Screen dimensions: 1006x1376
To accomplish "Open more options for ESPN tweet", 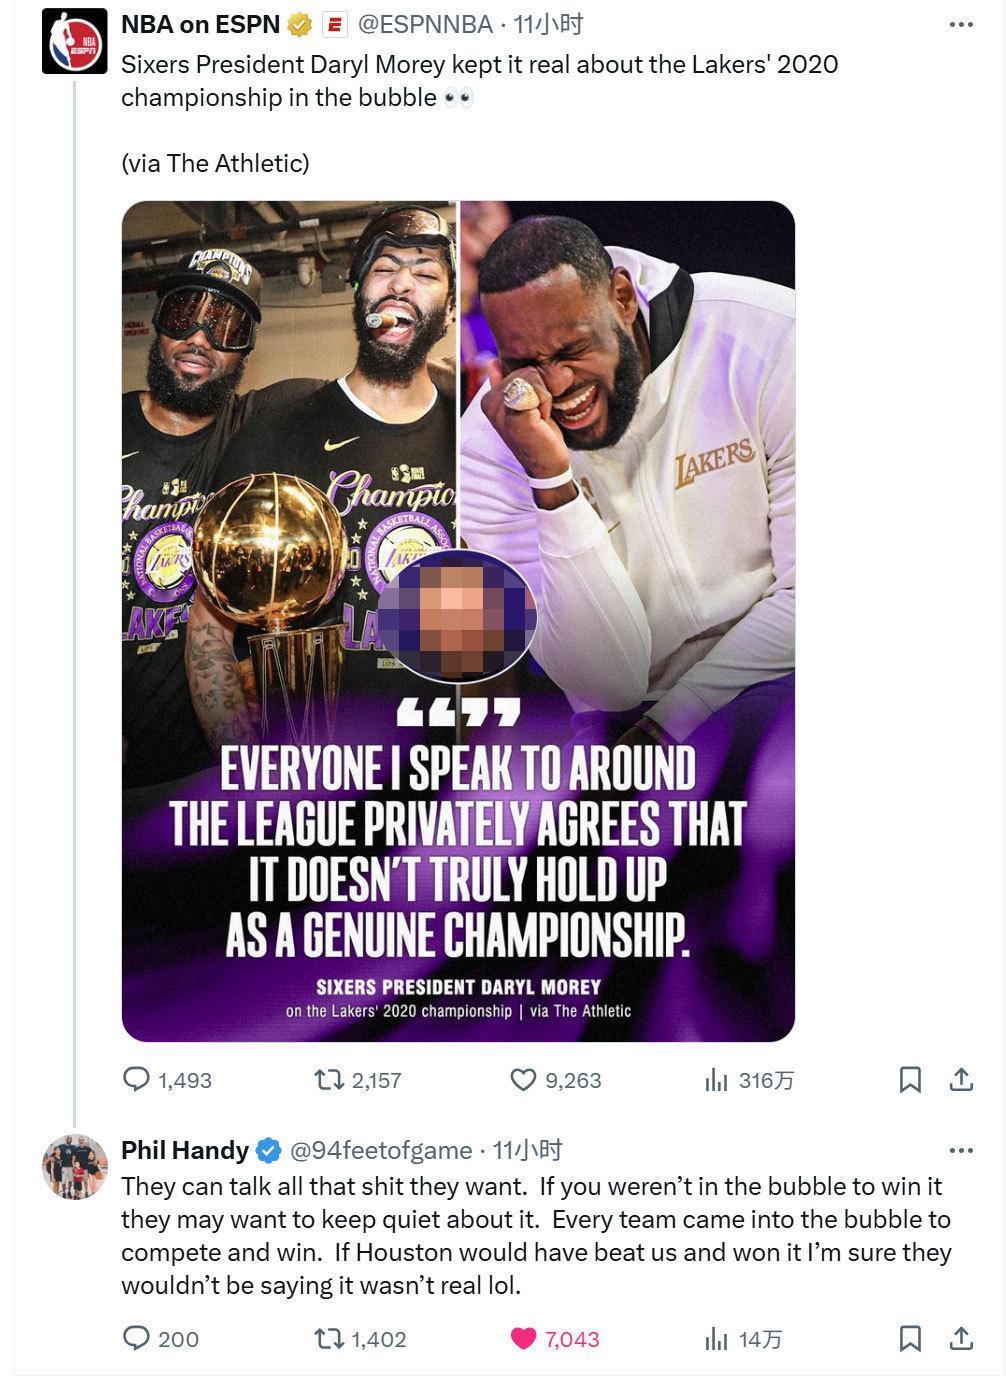I will [x=961, y=24].
